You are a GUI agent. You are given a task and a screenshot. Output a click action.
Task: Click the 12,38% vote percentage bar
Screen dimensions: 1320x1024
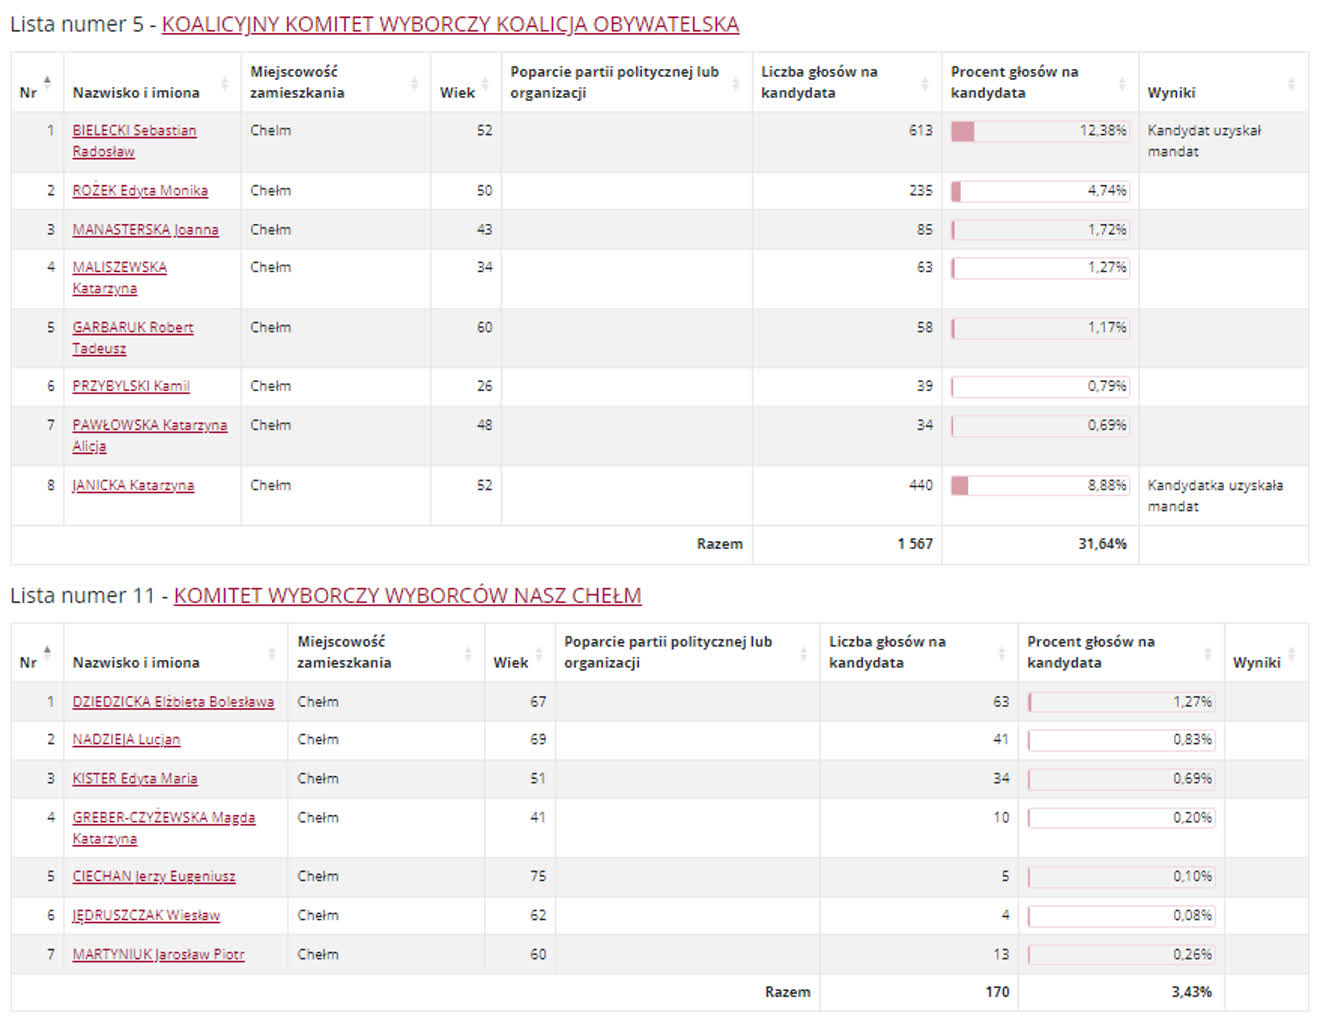coord(1039,131)
